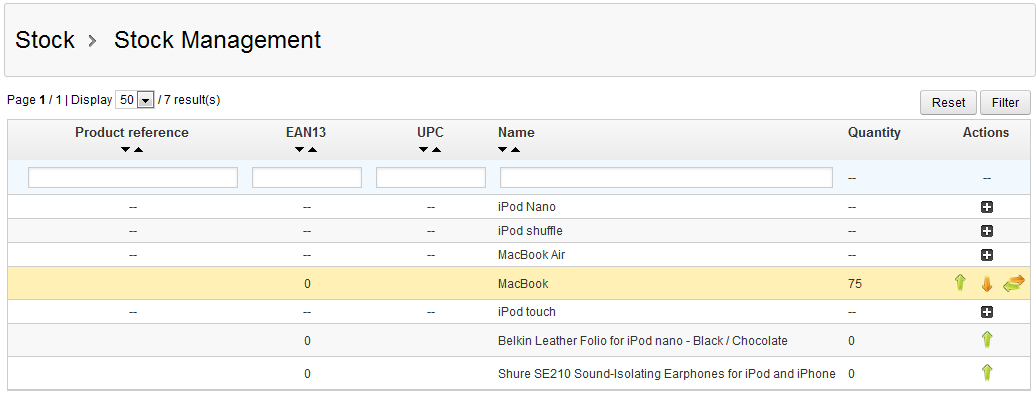Focus the Name filter field

666,178
